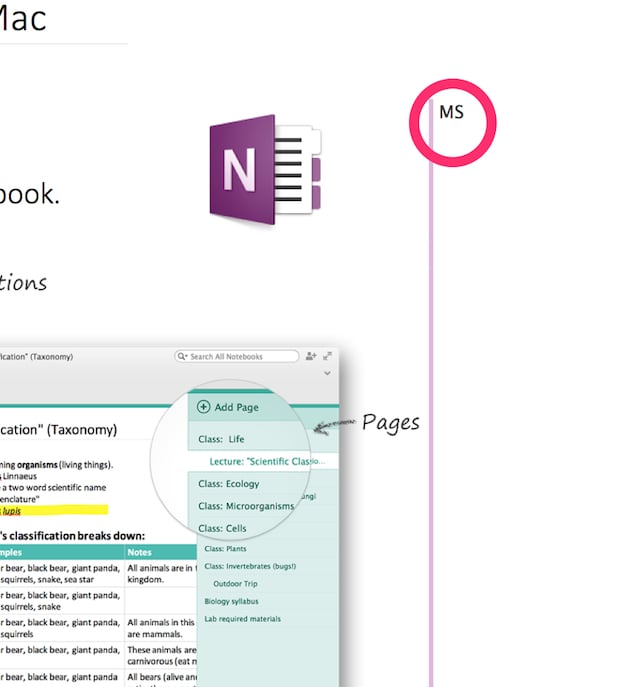
Task: Open the Biology syllabus page
Action: [x=231, y=601]
